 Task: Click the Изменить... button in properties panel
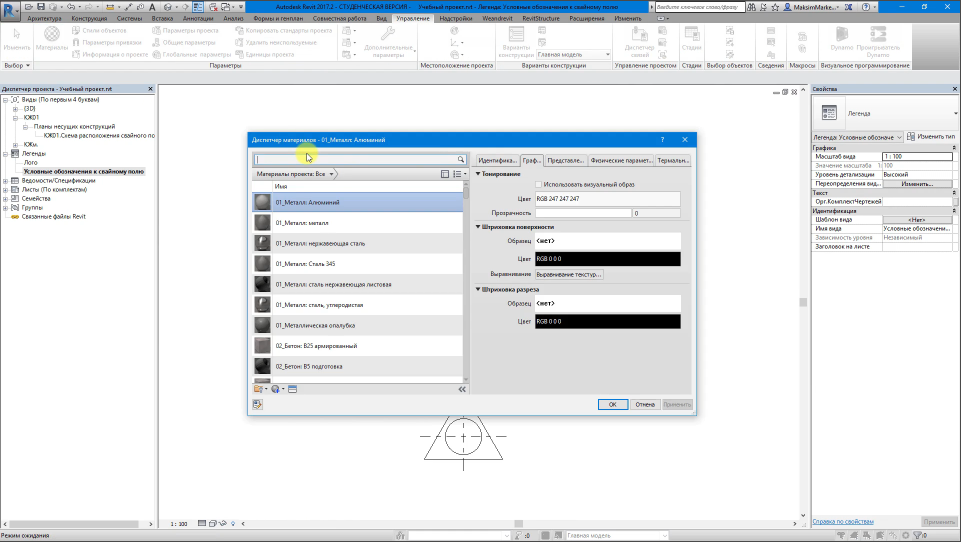point(917,184)
